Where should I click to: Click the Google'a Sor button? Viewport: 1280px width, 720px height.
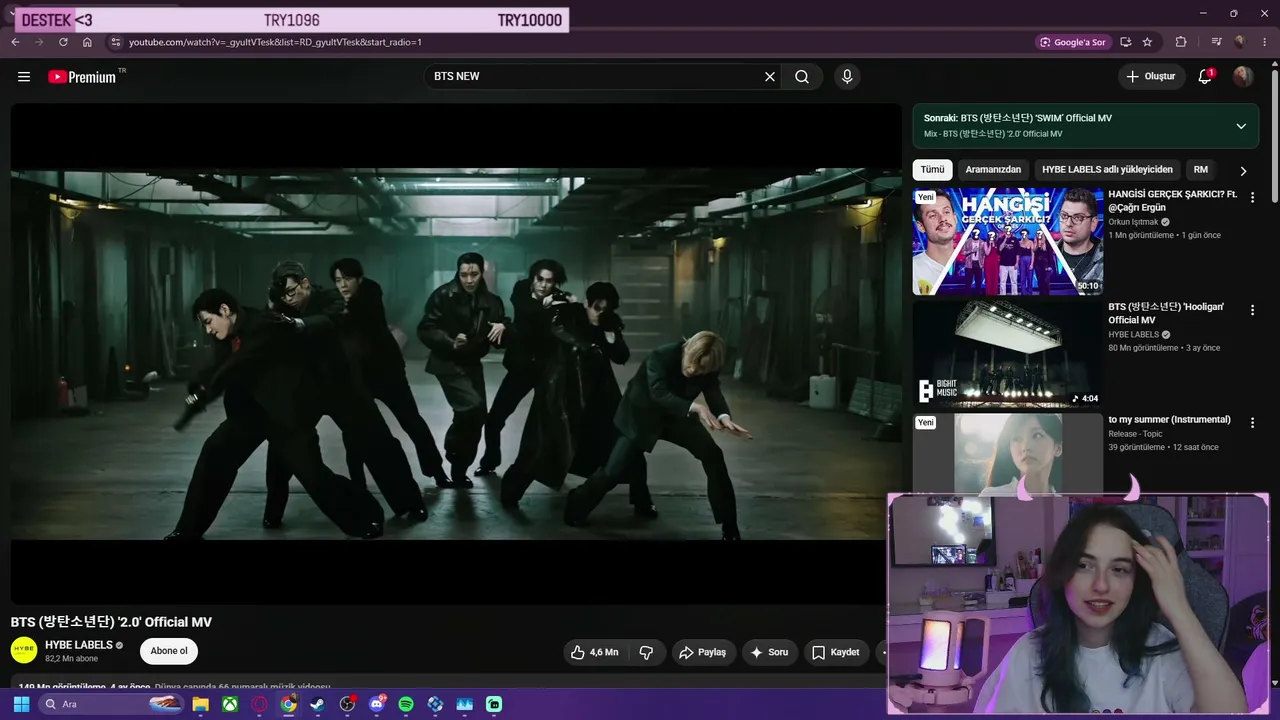[1073, 42]
